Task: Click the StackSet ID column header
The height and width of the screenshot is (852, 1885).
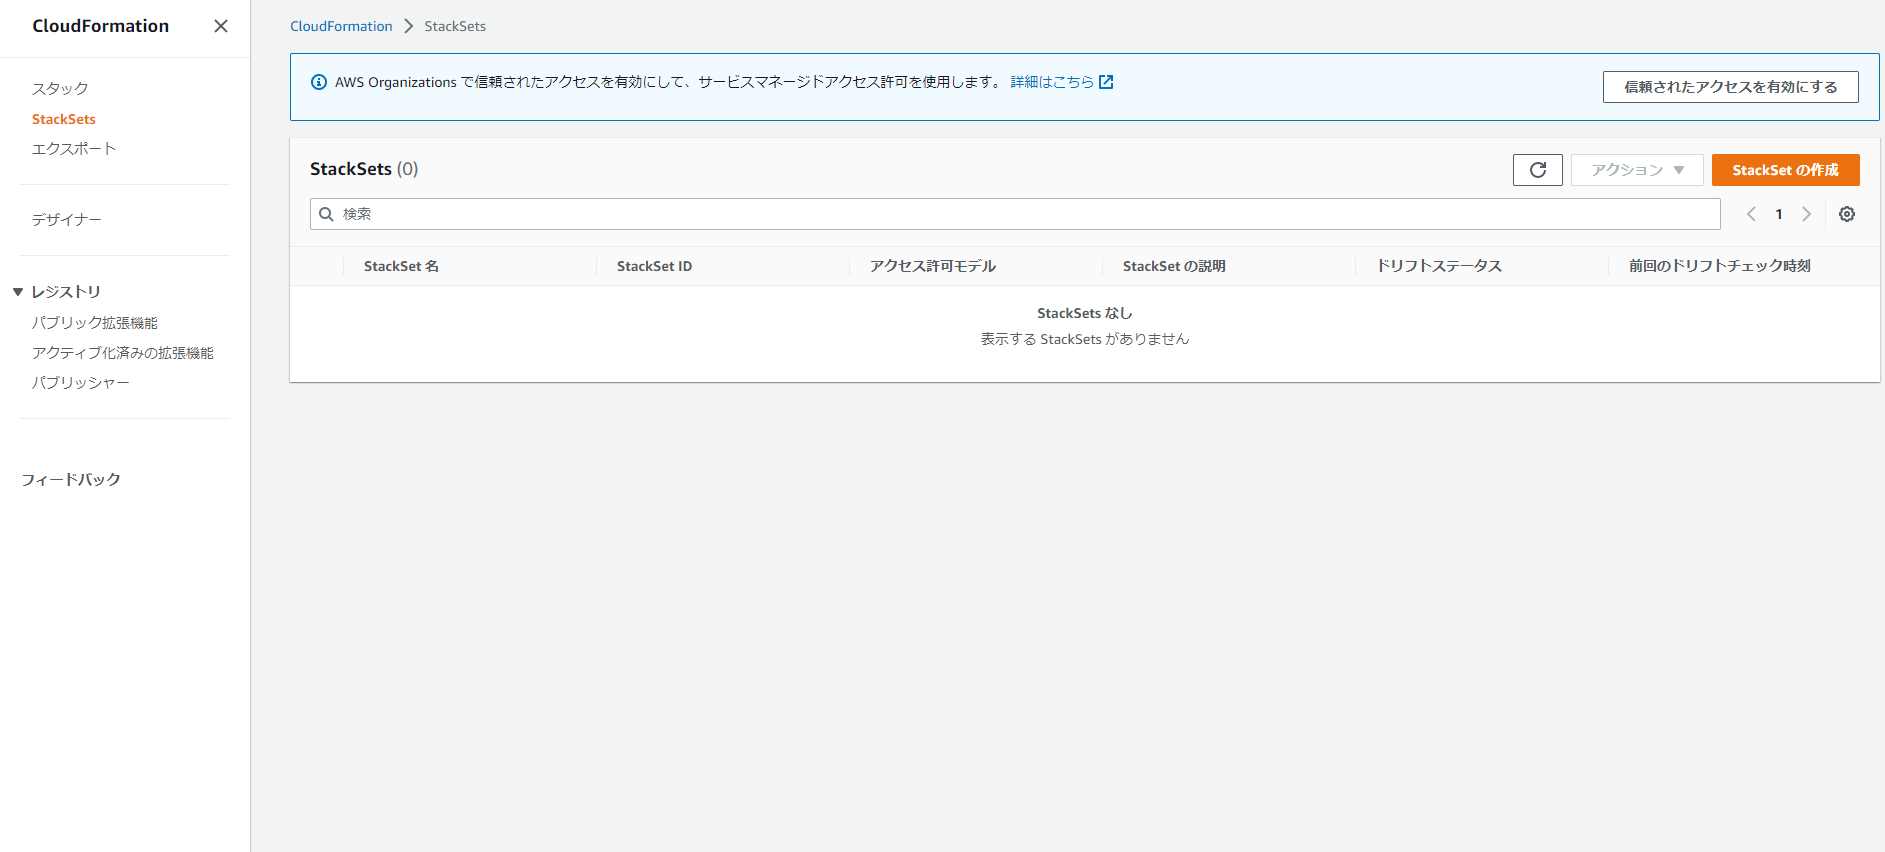Action: (x=654, y=266)
